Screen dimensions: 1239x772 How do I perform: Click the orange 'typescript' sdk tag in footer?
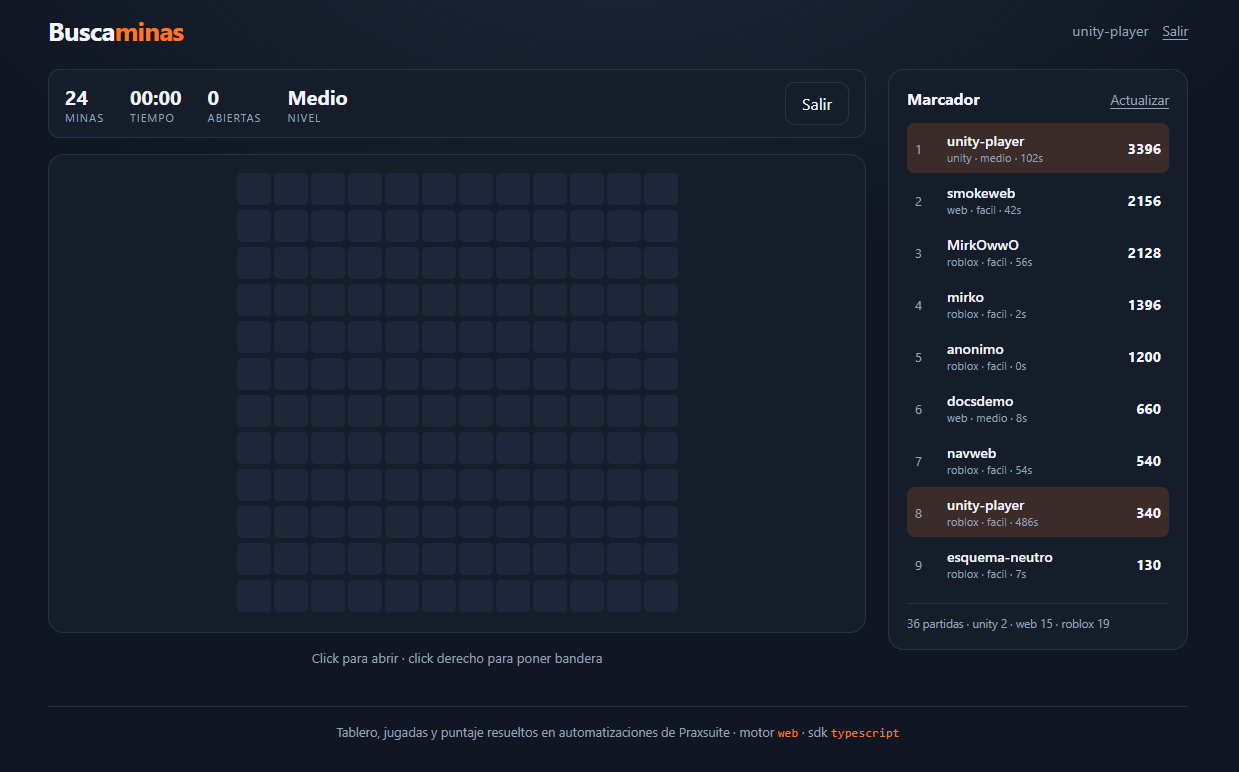[x=865, y=733]
